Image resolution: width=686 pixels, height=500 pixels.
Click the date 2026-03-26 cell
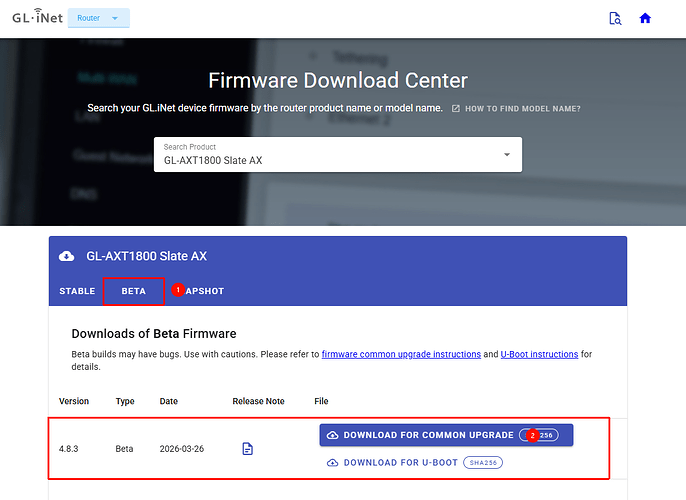[182, 449]
